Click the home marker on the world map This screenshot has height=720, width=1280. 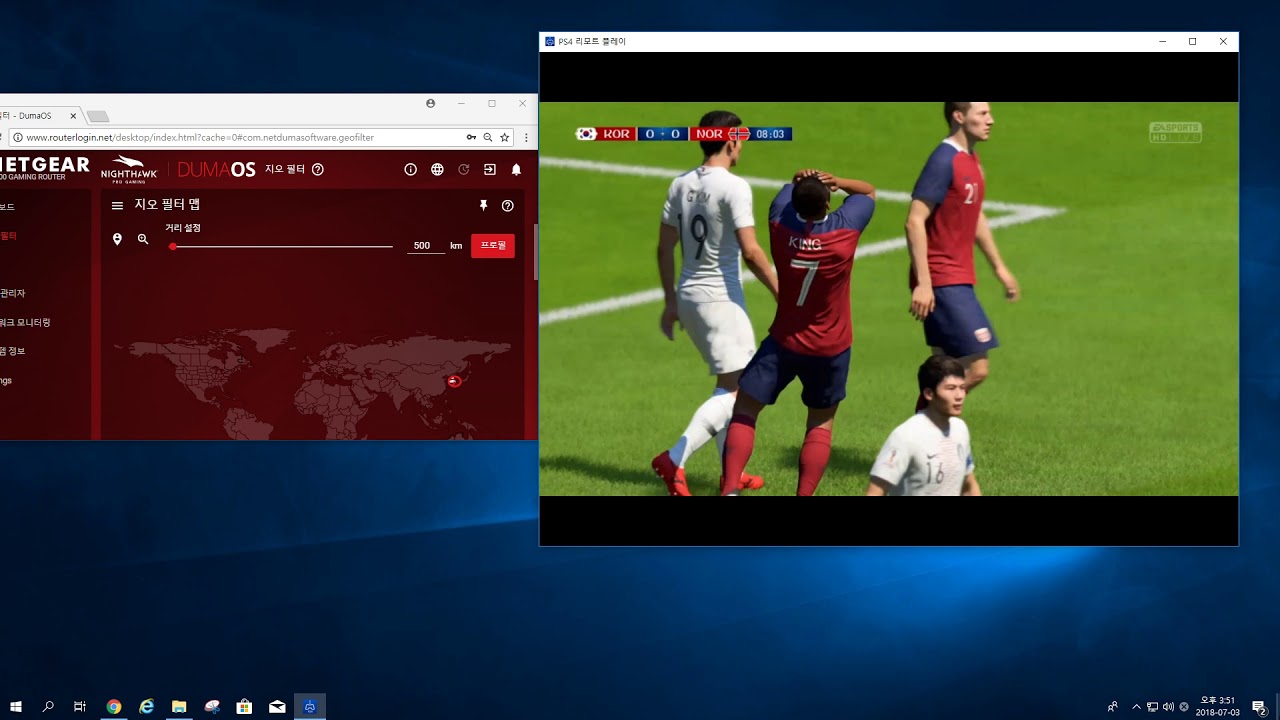[x=455, y=381]
